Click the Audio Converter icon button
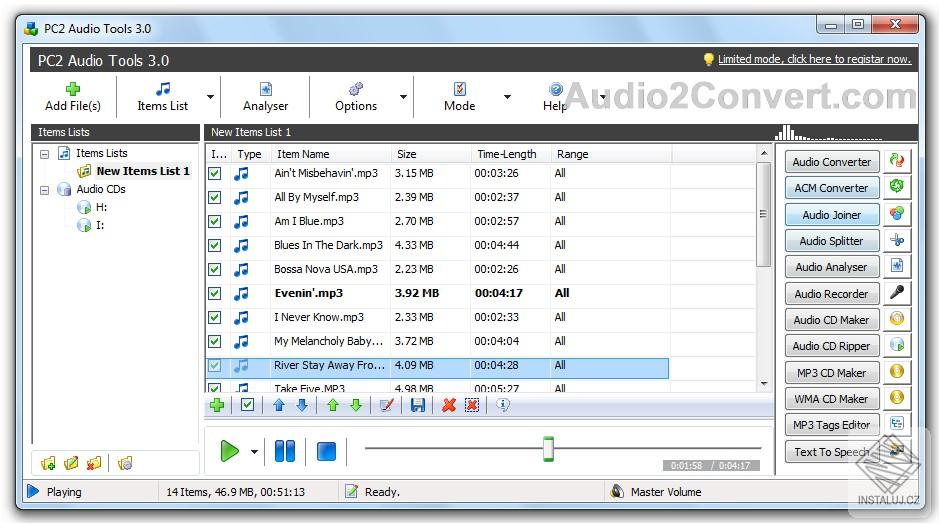The height and width of the screenshot is (527, 939). [896, 160]
